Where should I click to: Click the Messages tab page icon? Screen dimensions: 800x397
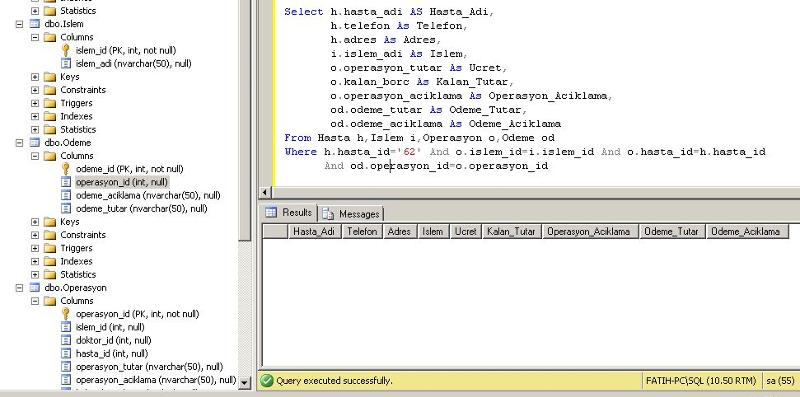point(328,214)
